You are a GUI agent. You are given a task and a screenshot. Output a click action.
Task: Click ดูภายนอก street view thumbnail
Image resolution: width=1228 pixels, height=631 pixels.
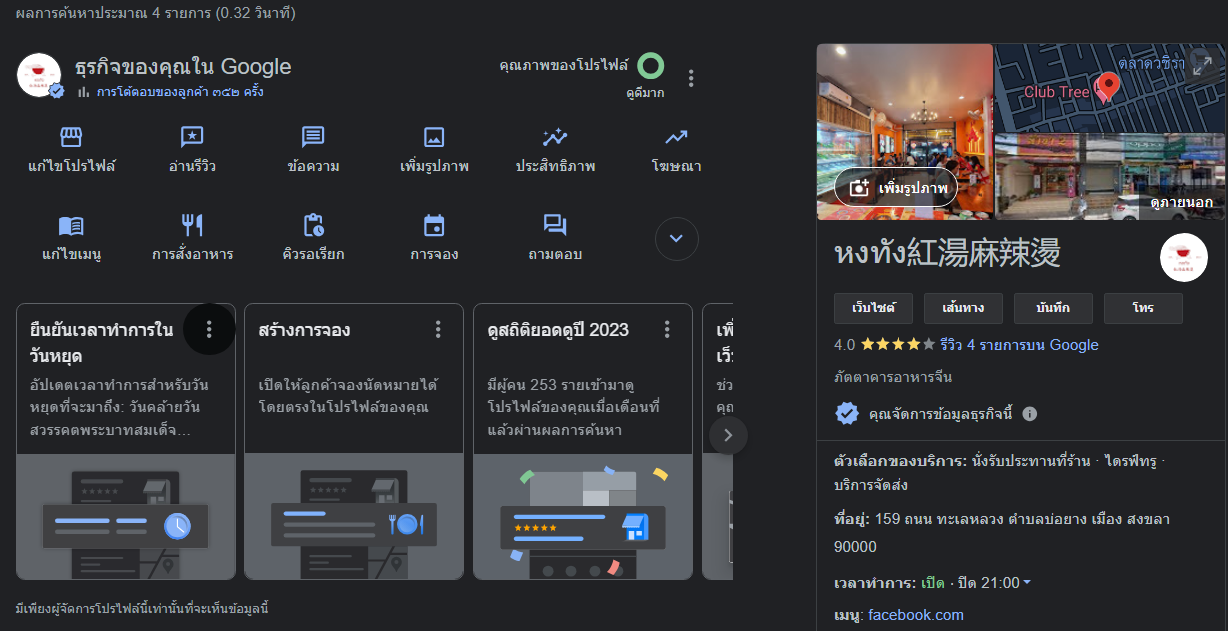[x=1110, y=176]
